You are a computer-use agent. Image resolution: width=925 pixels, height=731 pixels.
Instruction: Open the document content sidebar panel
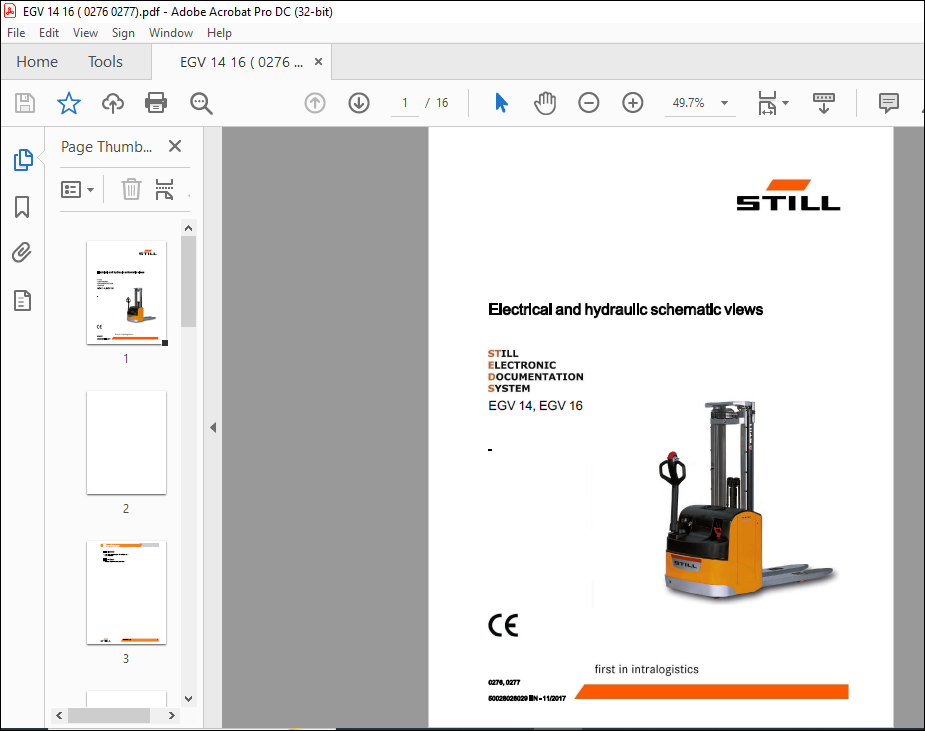[22, 300]
